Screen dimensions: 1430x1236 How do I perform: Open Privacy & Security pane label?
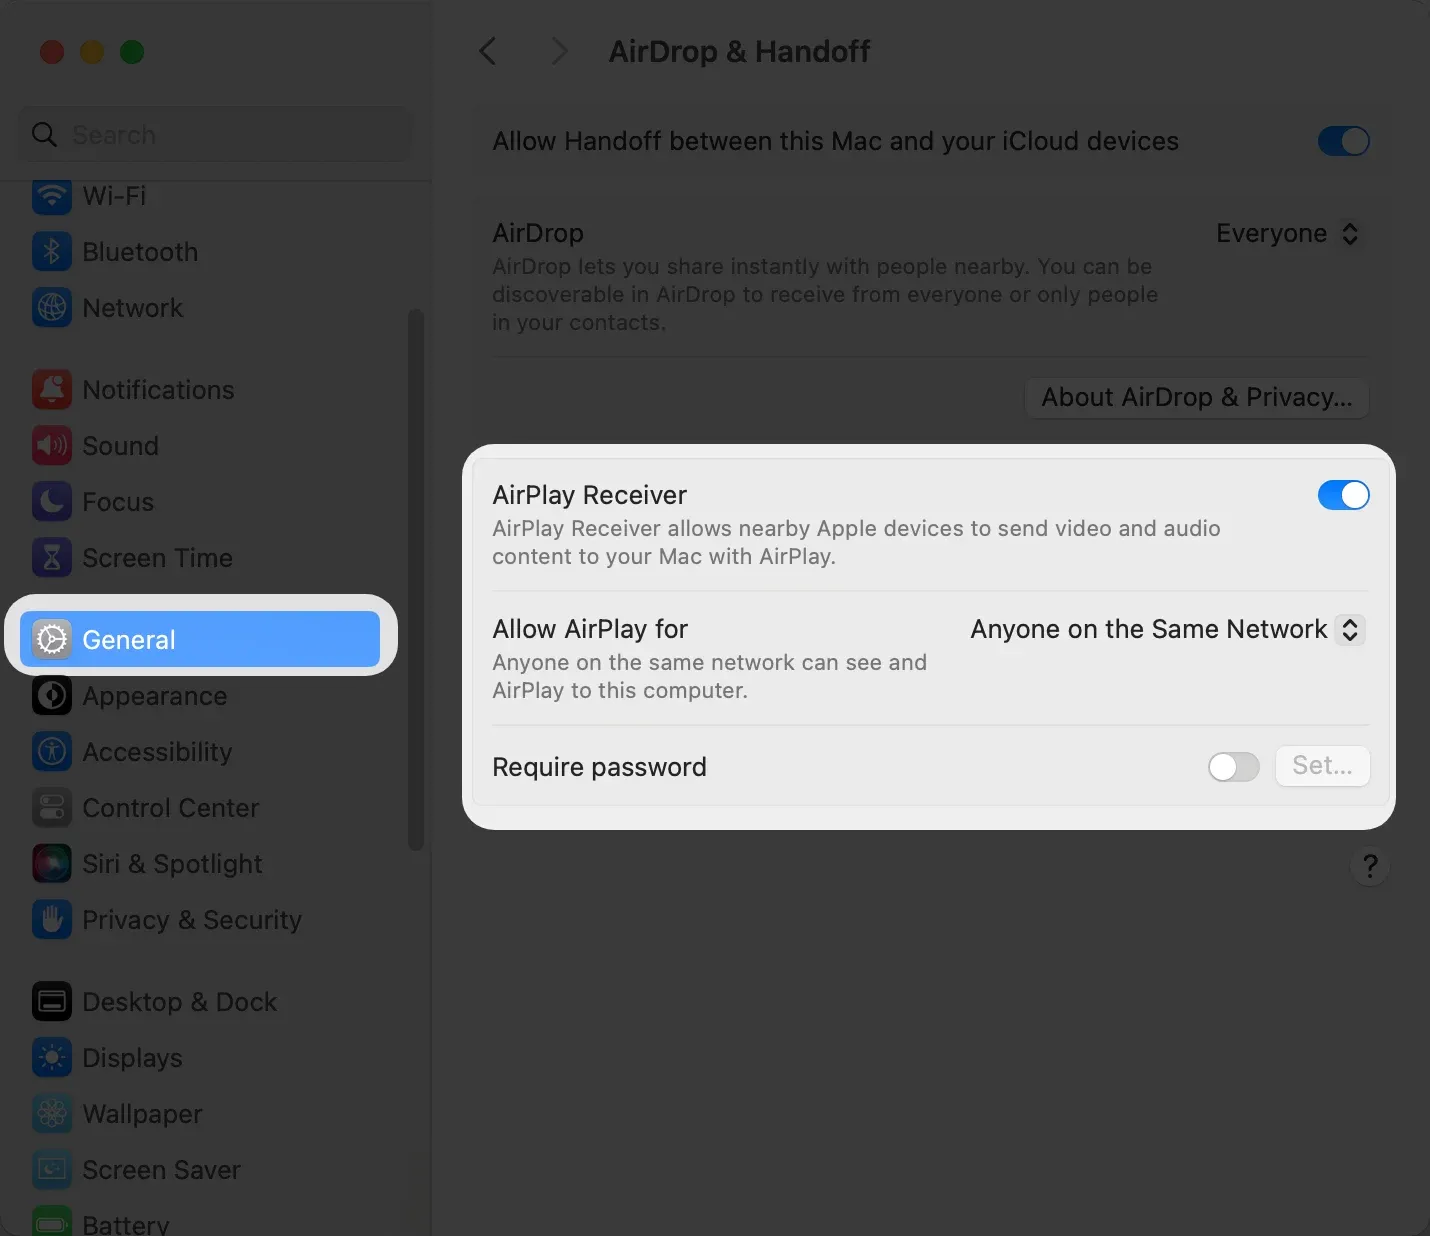pos(192,920)
